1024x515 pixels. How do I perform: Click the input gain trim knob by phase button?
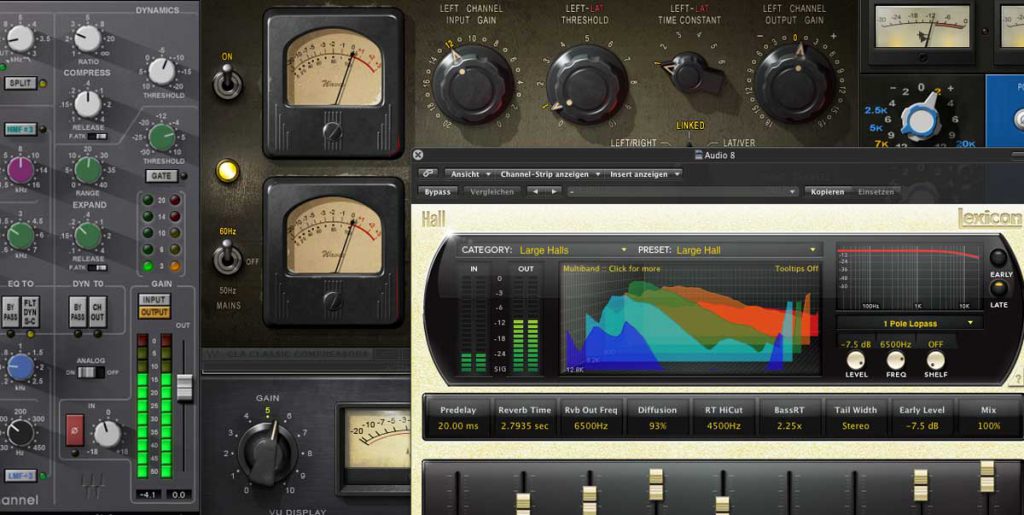coord(108,433)
